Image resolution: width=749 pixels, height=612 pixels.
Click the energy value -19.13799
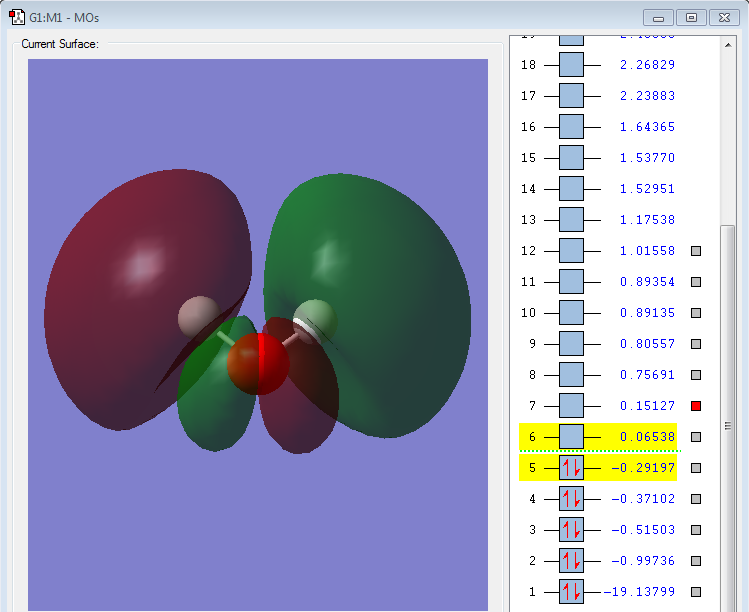click(641, 592)
